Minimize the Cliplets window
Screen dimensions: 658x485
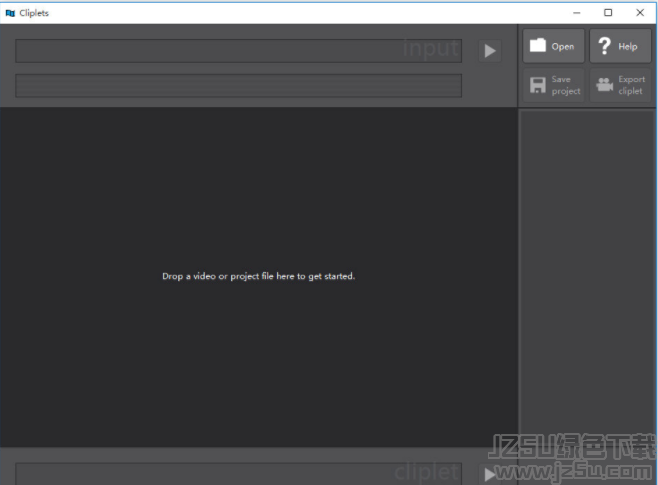tap(576, 13)
